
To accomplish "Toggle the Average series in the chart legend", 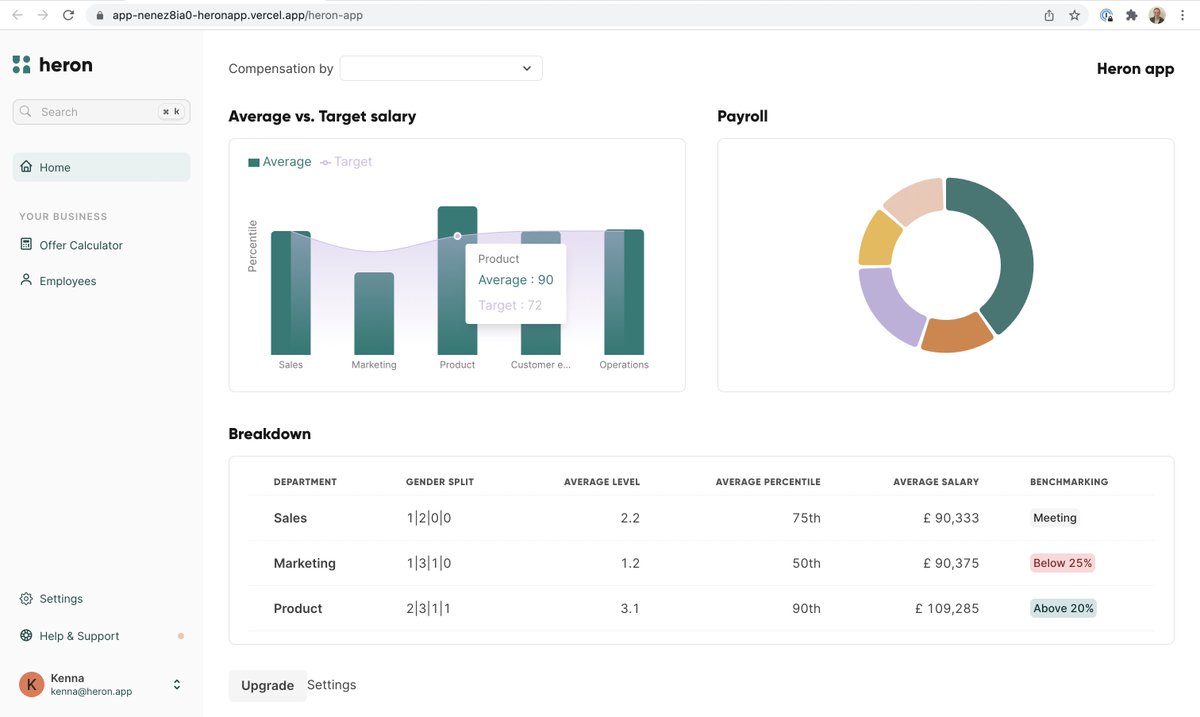I will (280, 162).
